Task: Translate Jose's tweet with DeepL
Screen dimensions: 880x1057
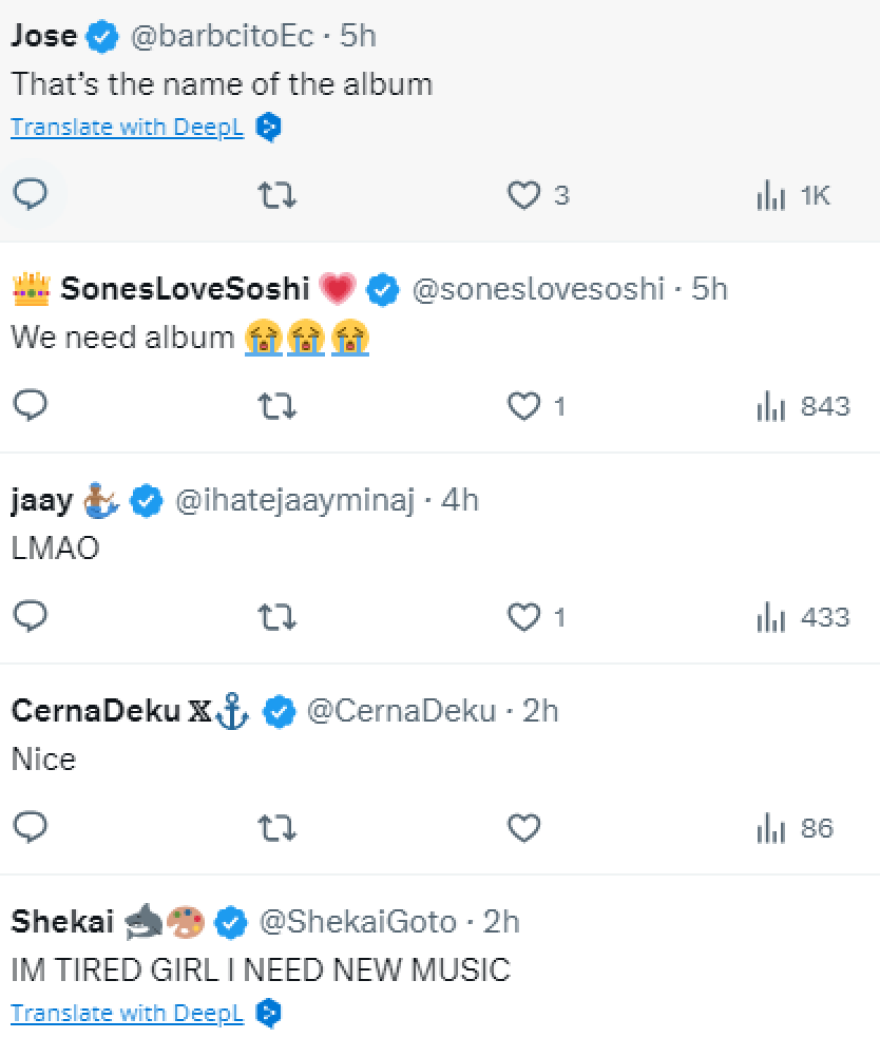Action: pyautogui.click(x=127, y=128)
